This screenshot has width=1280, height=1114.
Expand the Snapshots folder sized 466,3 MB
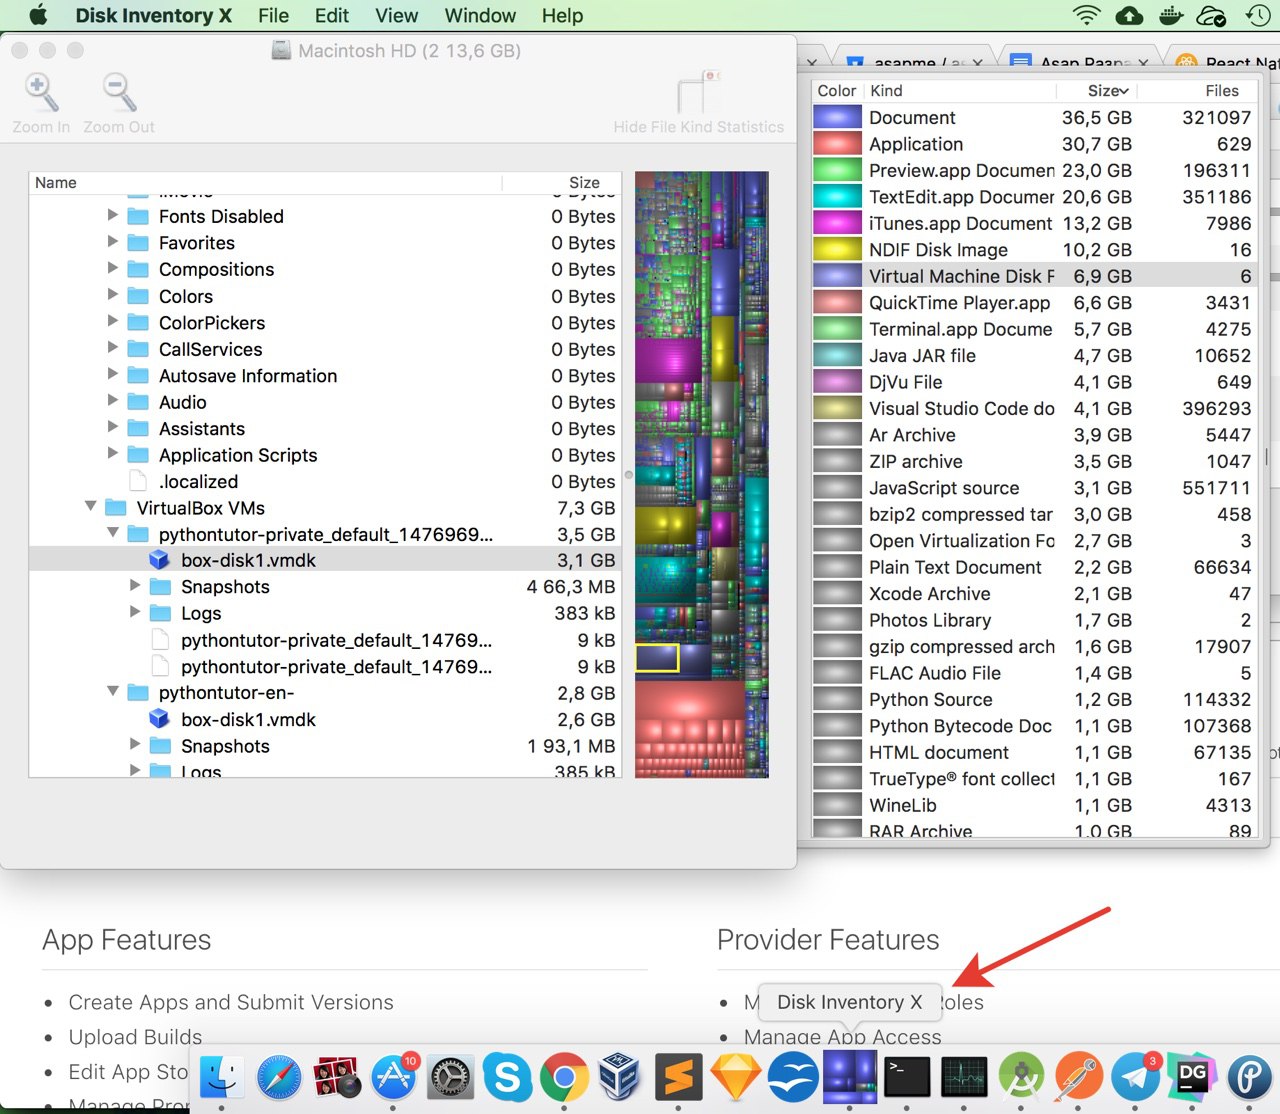pyautogui.click(x=135, y=586)
